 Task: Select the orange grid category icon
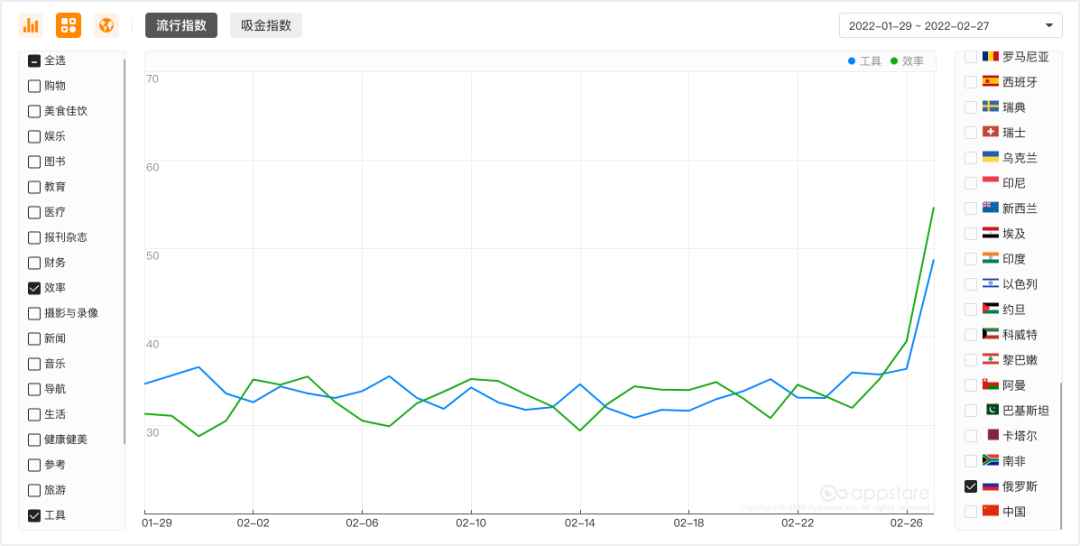(68, 25)
